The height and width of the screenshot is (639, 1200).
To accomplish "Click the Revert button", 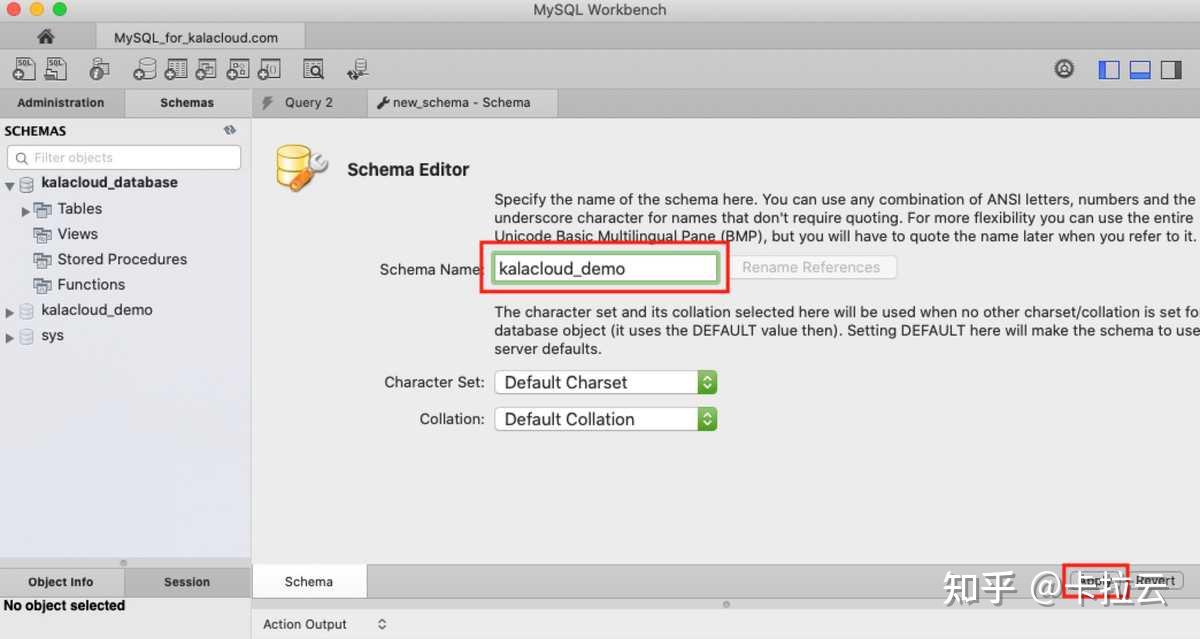I will pyautogui.click(x=1156, y=580).
